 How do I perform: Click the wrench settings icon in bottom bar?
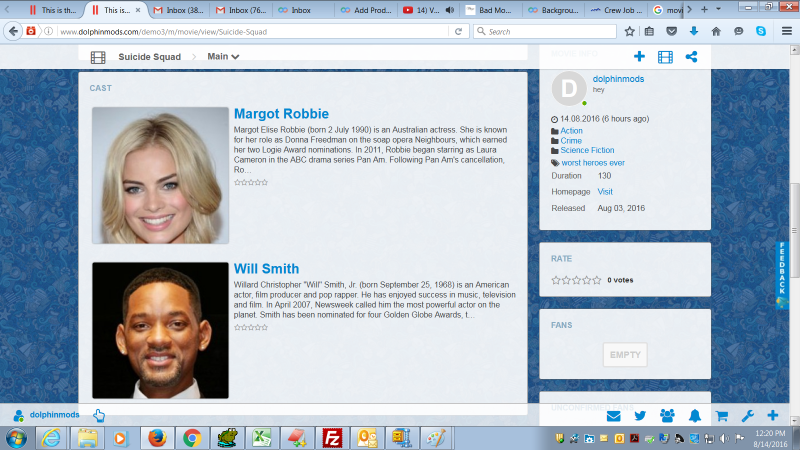pyautogui.click(x=747, y=416)
